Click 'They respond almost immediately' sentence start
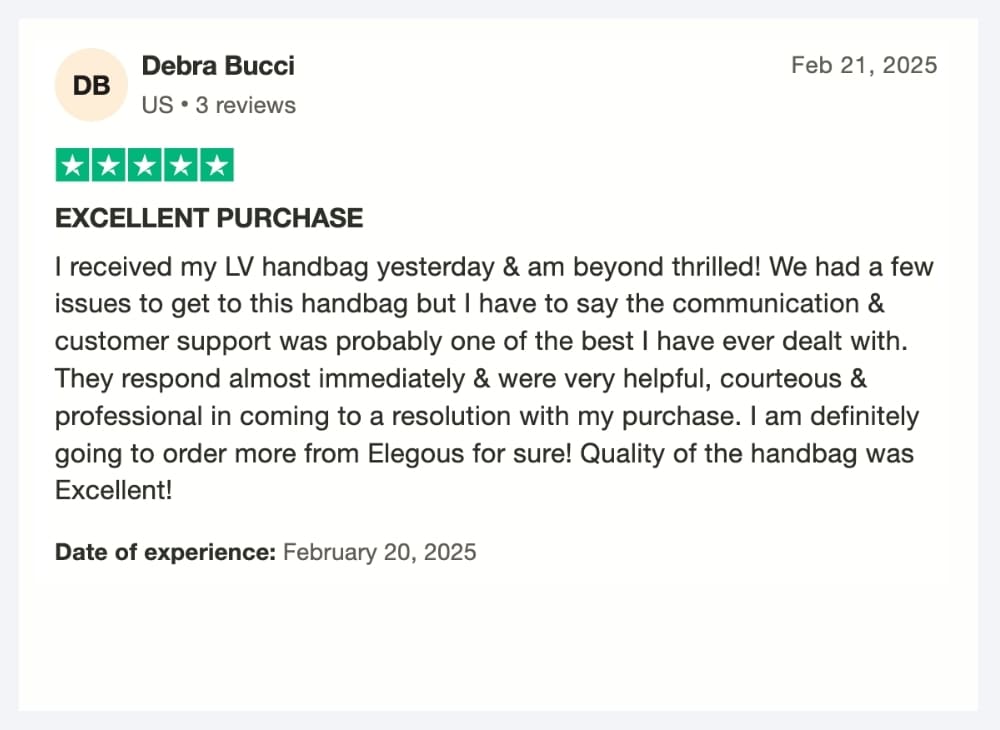Viewport: 1000px width, 730px height. point(260,379)
